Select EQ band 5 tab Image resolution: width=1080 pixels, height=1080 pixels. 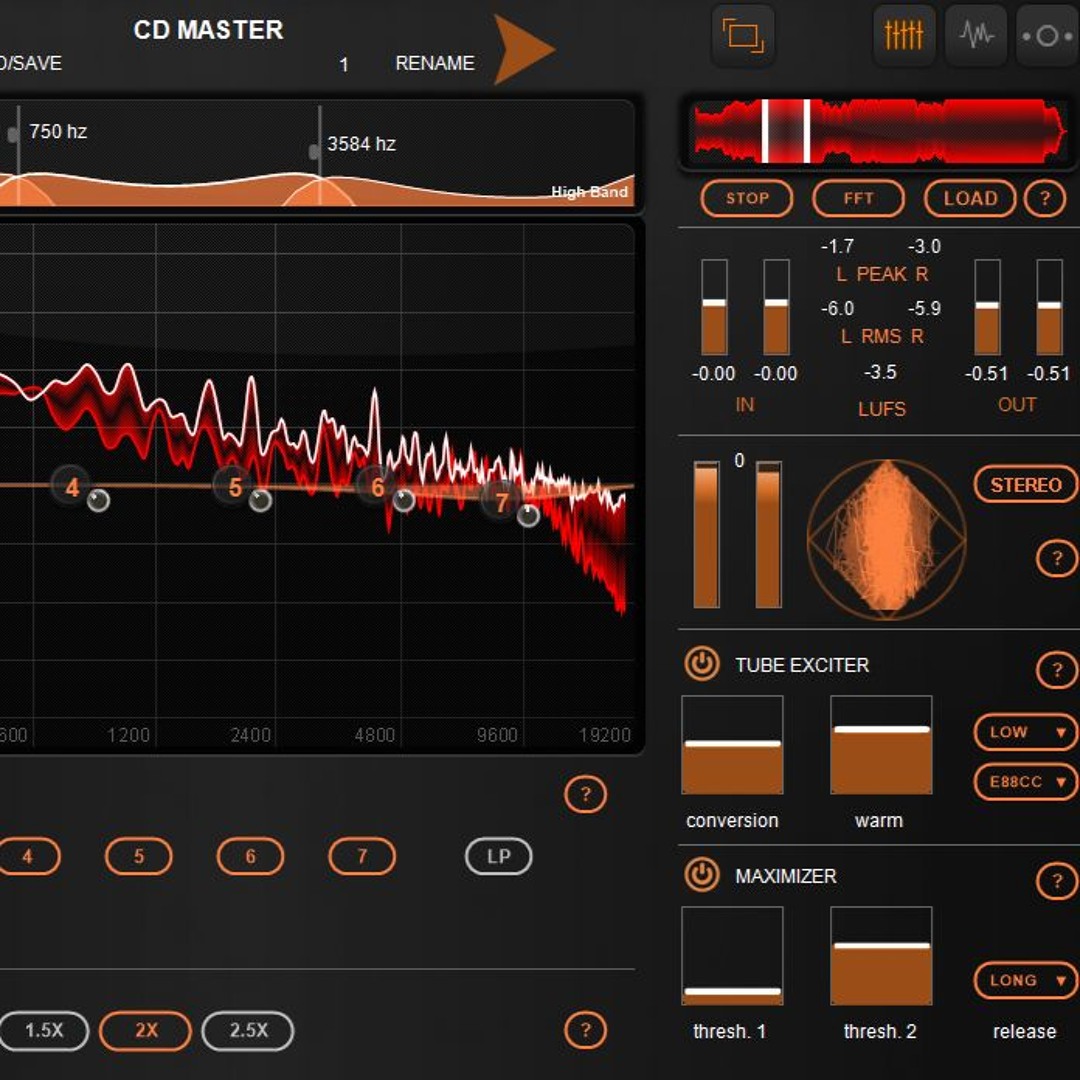[138, 856]
